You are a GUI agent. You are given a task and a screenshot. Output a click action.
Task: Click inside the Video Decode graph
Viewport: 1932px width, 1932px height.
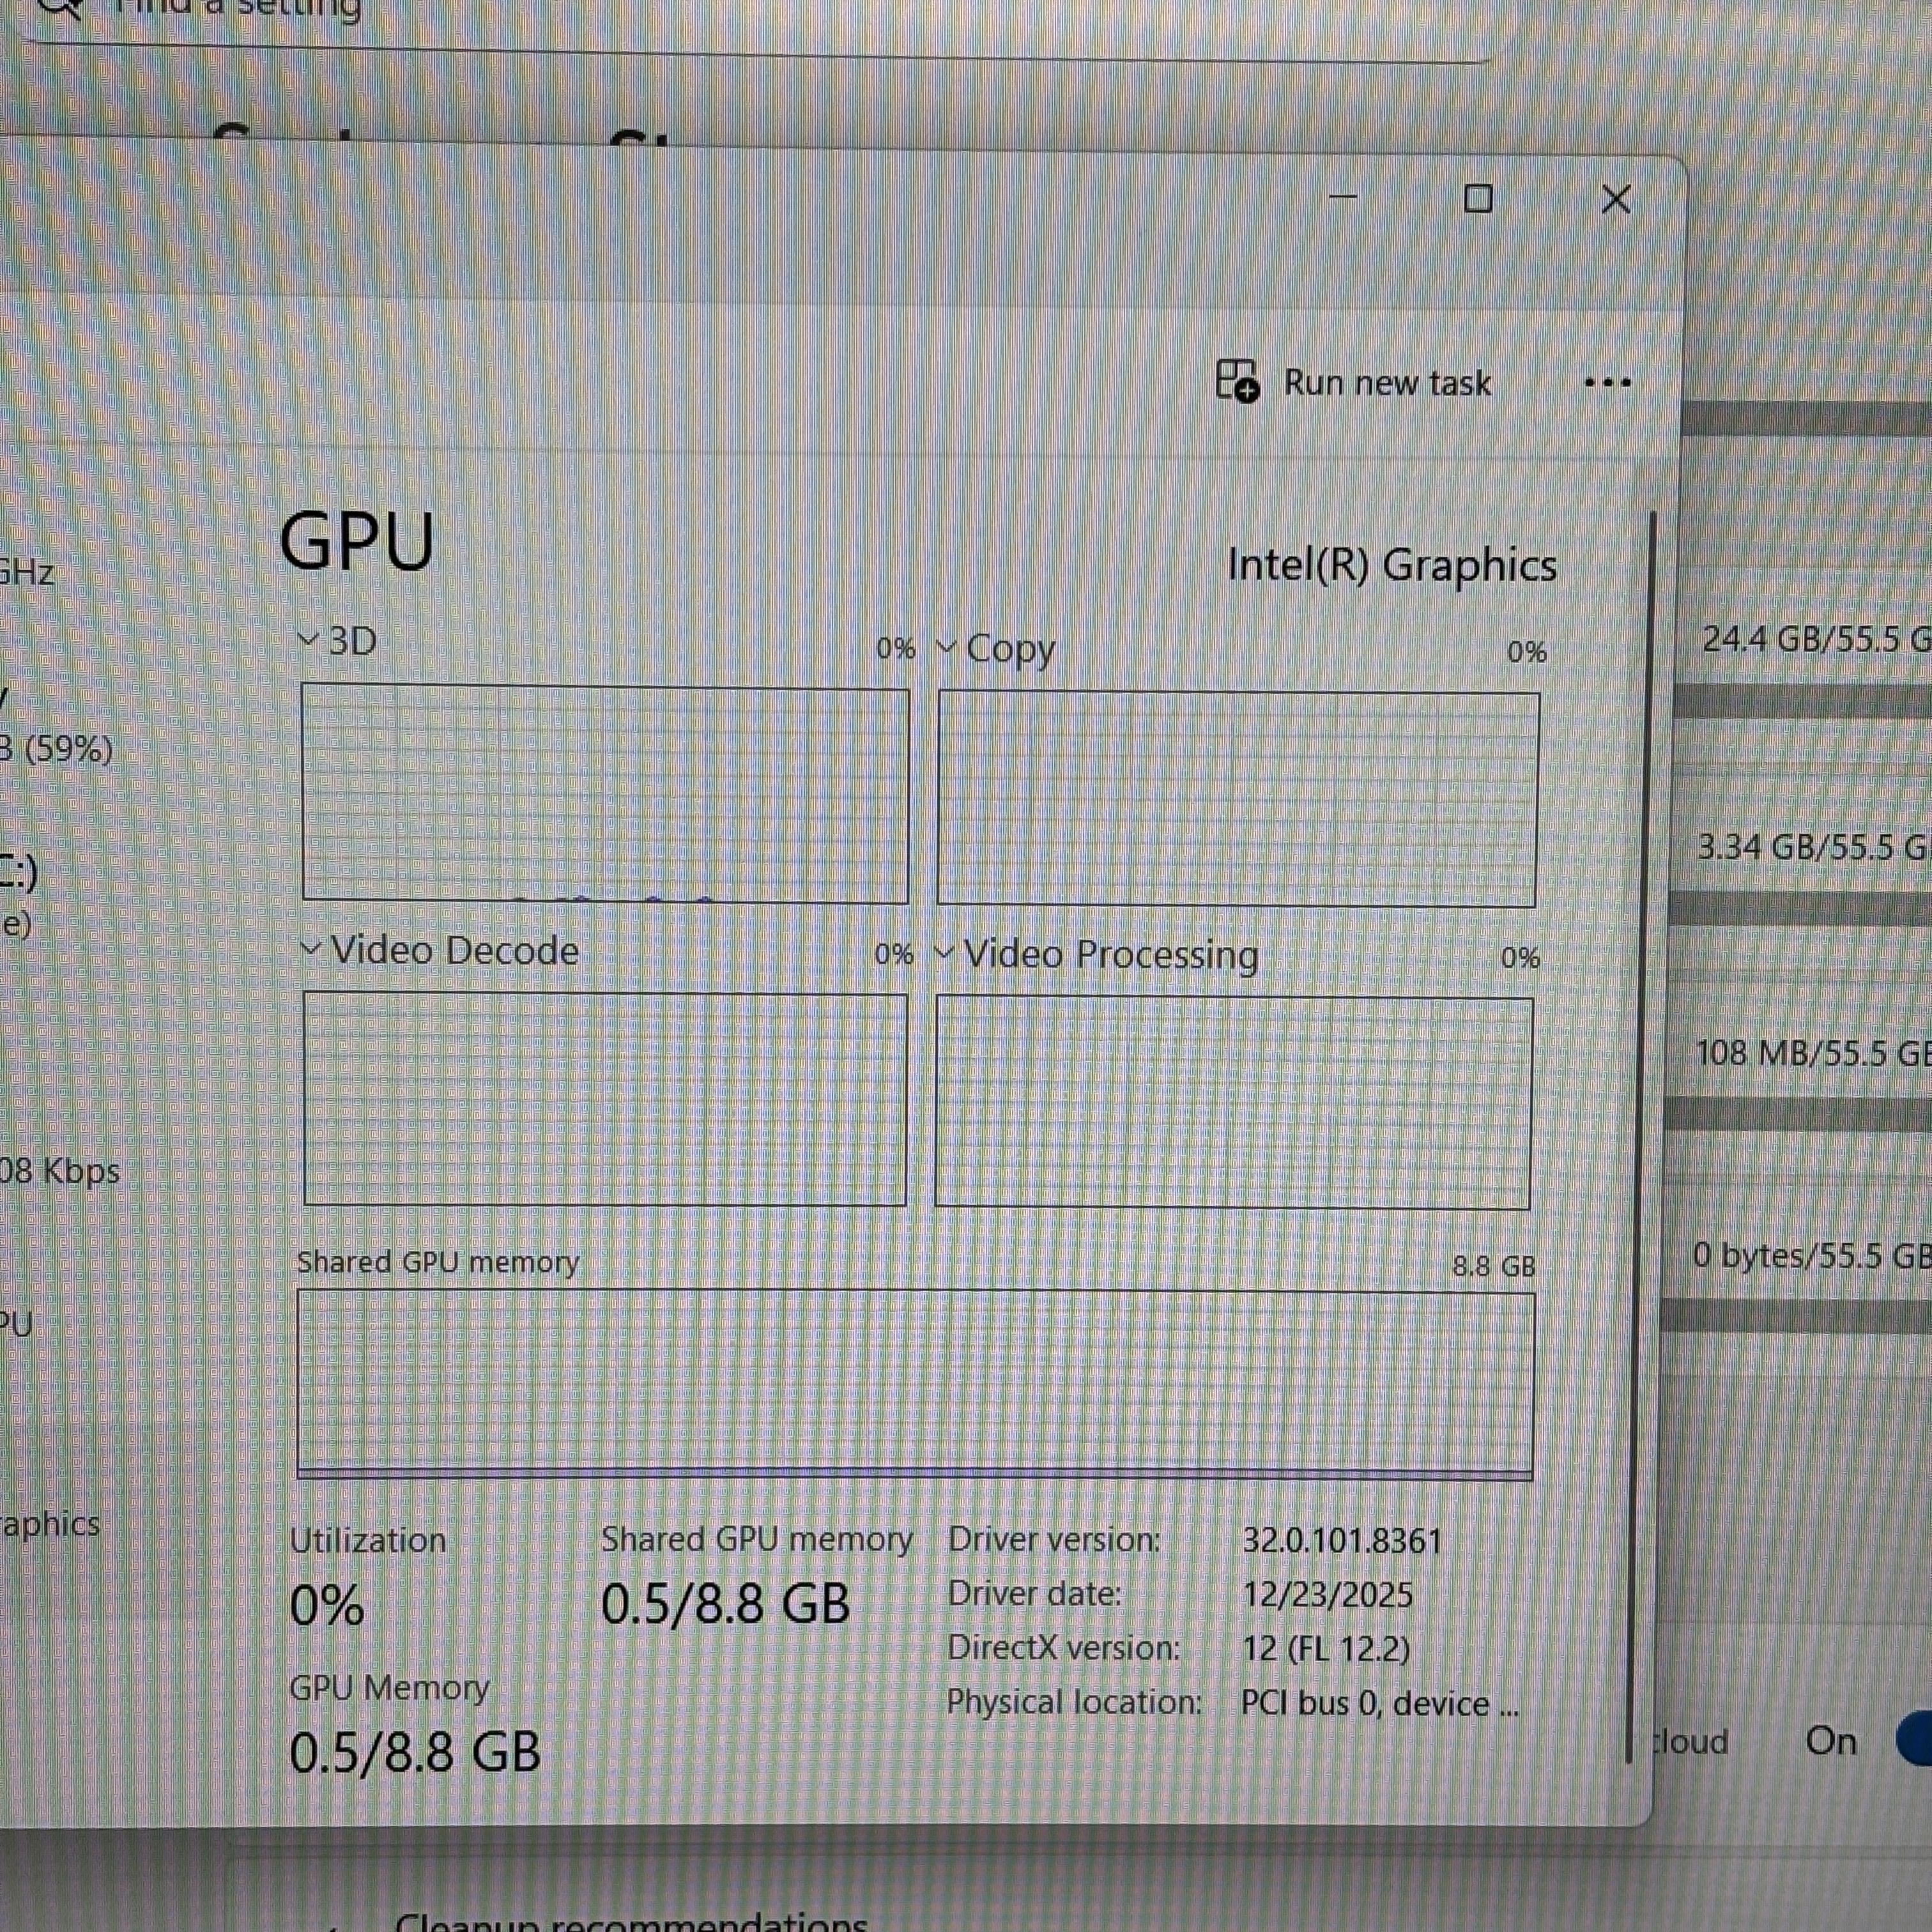coord(605,1099)
